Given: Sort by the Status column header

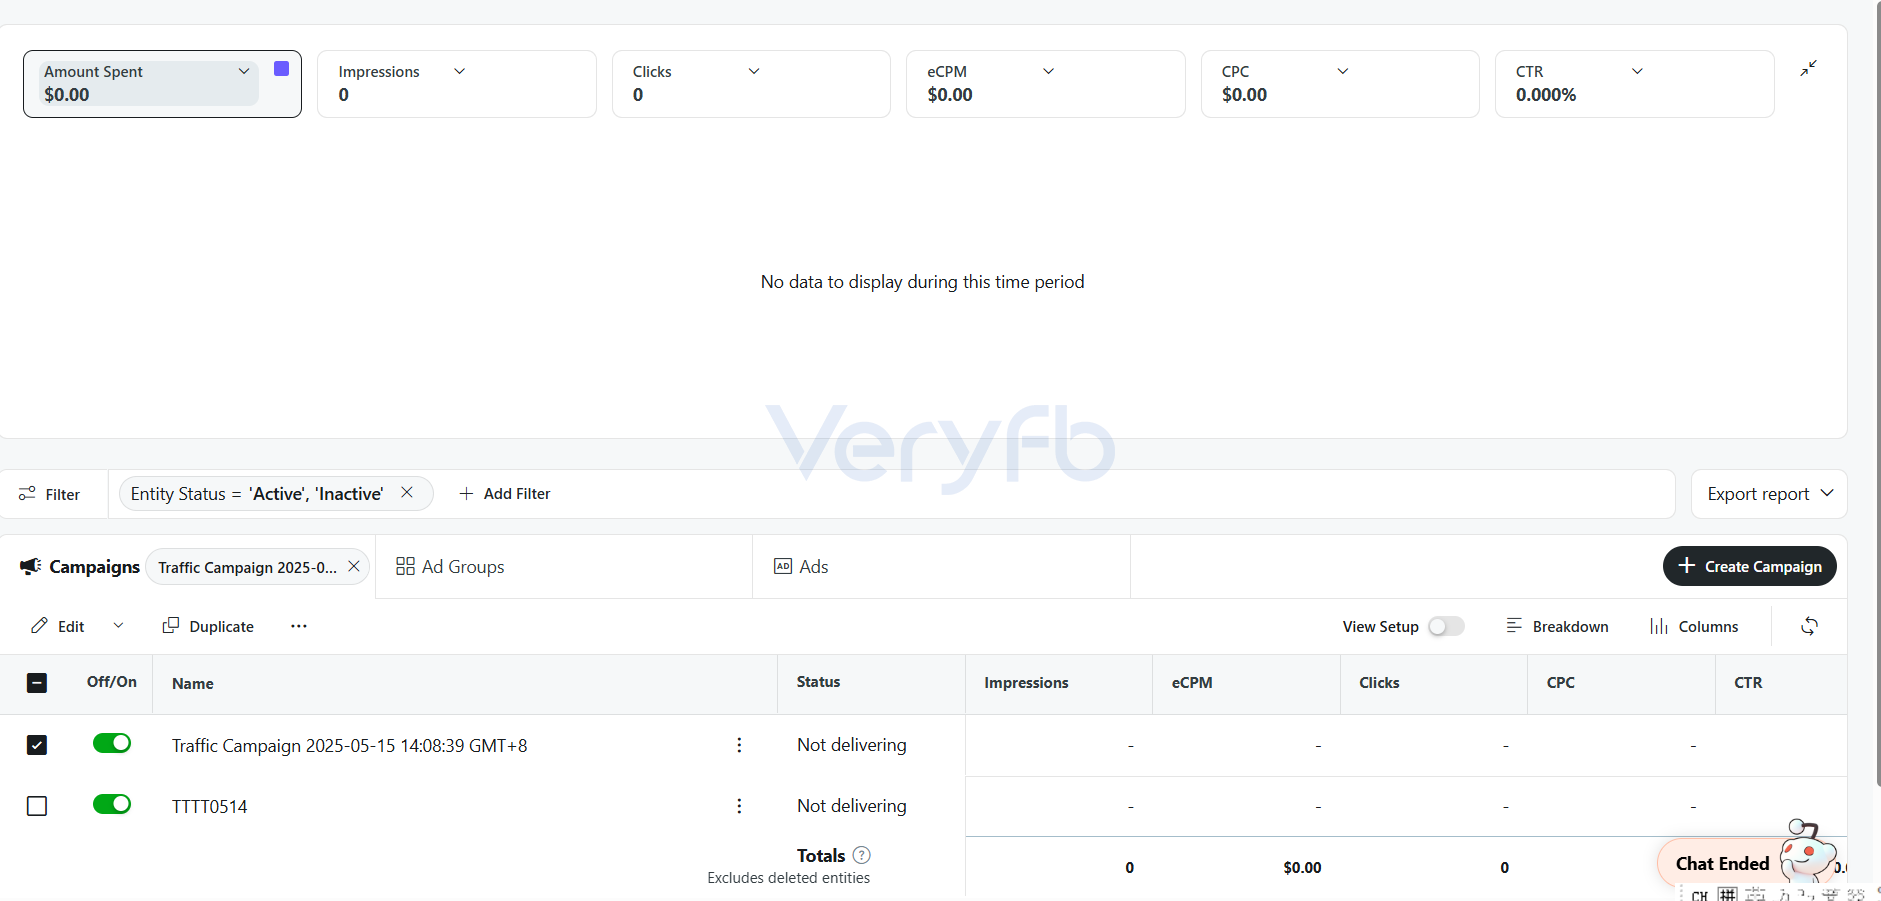Looking at the screenshot, I should [x=818, y=682].
